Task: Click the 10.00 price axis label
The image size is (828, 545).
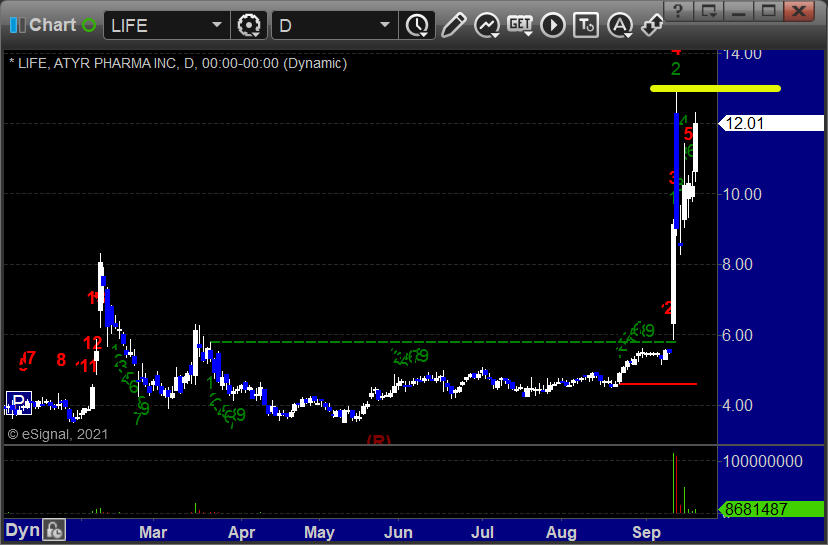Action: (x=742, y=194)
